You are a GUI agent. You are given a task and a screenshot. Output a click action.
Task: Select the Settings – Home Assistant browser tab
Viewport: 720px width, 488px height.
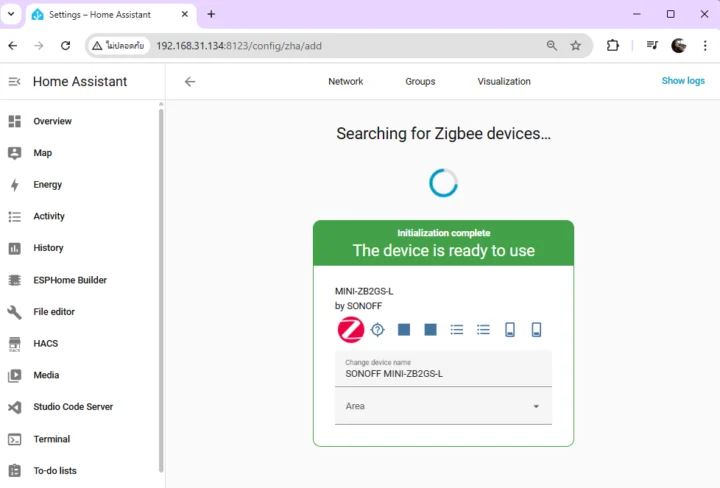click(111, 15)
